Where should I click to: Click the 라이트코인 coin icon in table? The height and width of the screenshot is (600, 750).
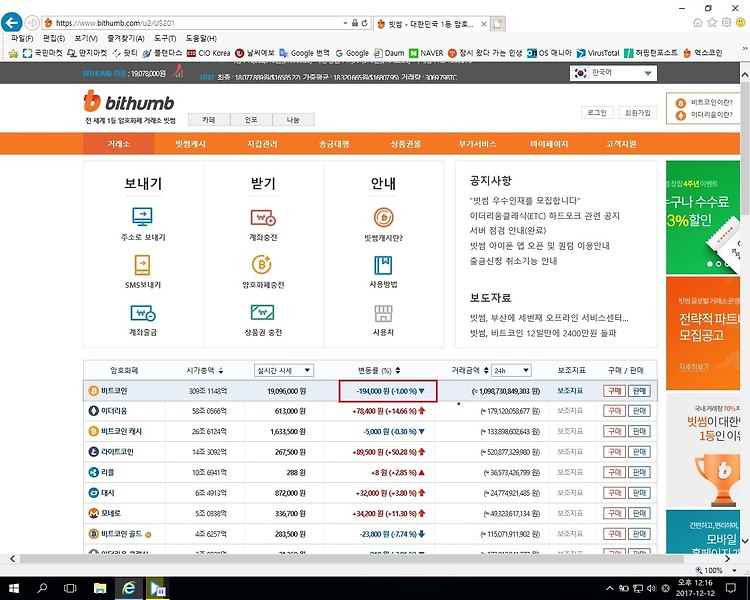pyautogui.click(x=93, y=452)
